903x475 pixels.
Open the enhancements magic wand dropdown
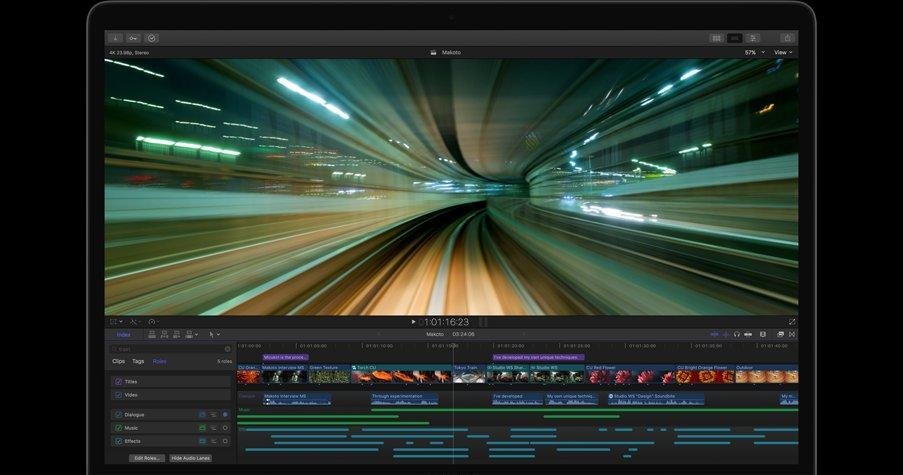tap(135, 322)
